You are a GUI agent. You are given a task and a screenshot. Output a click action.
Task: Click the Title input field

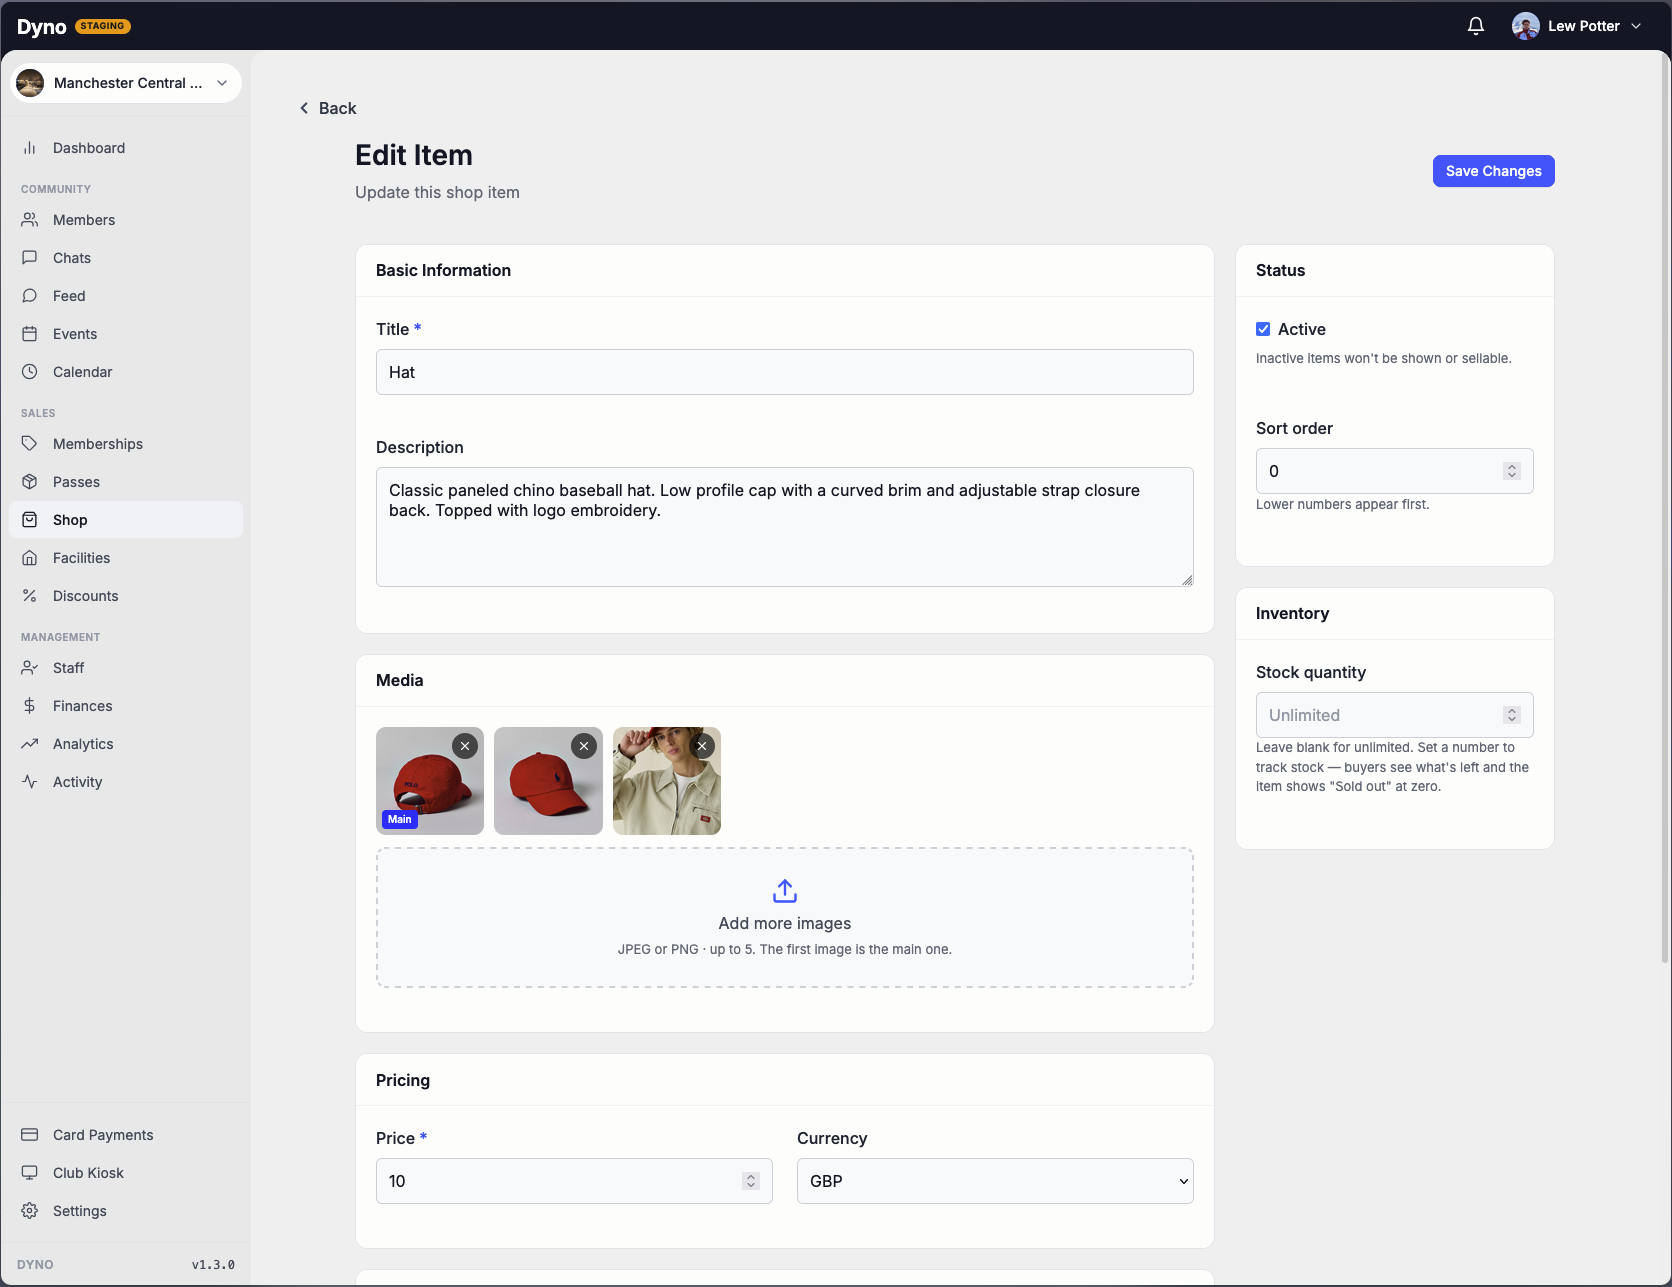pyautogui.click(x=785, y=372)
